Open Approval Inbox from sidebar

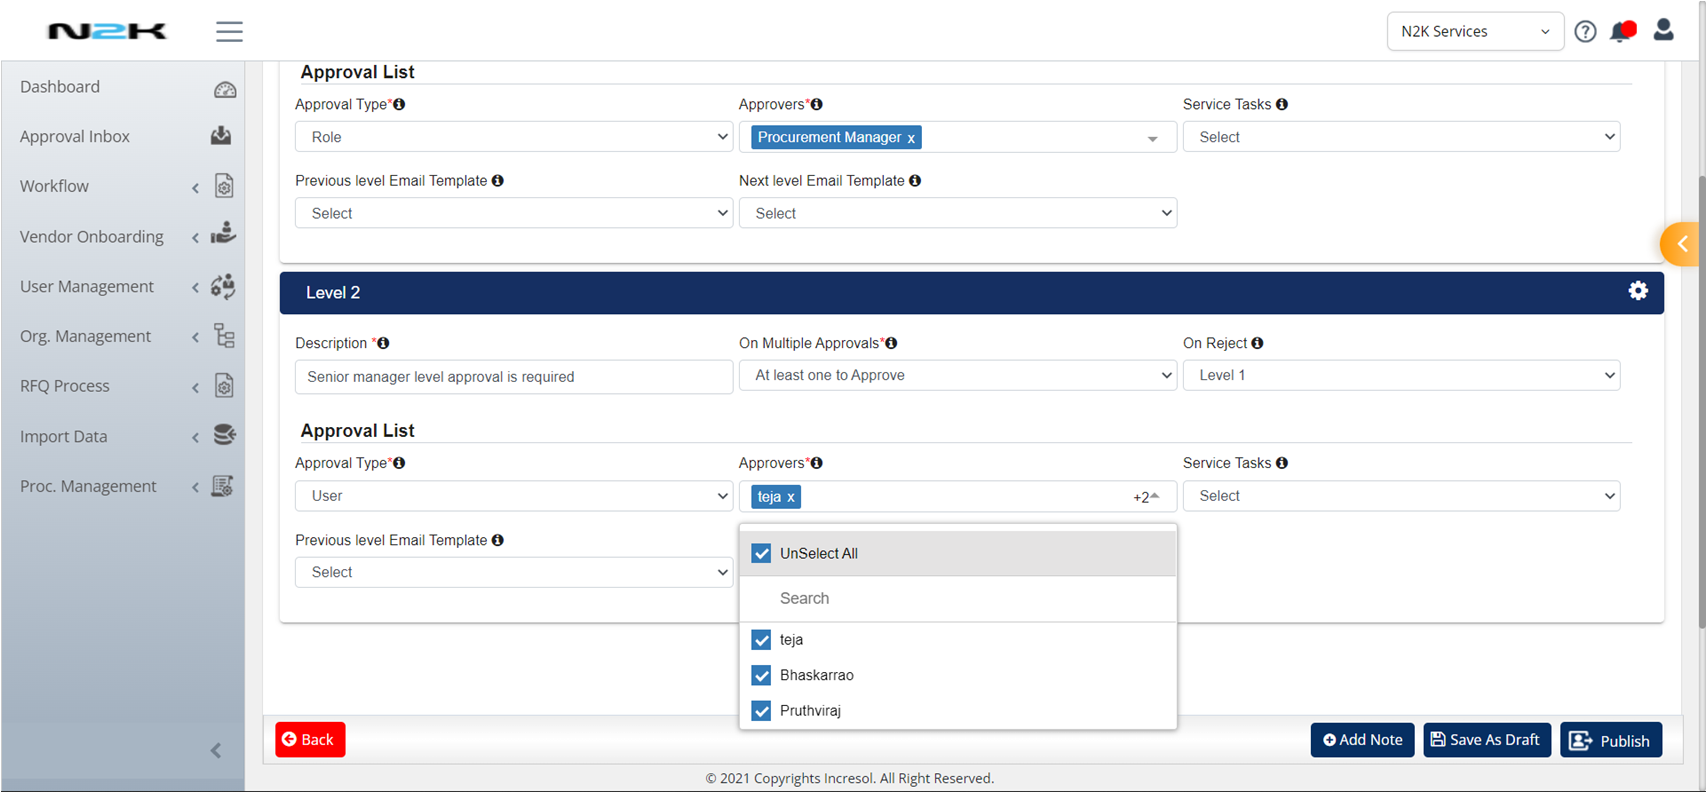click(x=75, y=137)
